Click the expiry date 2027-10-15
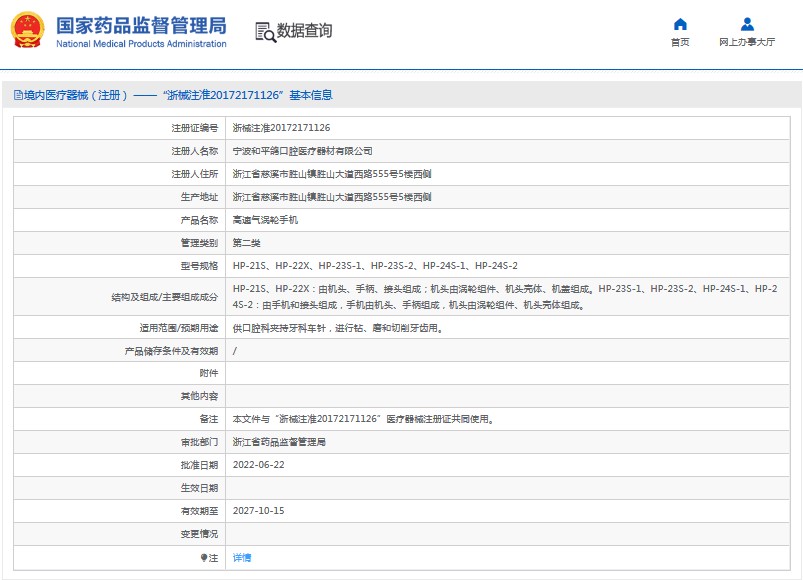Viewport: 803px width, 580px height. coord(258,510)
